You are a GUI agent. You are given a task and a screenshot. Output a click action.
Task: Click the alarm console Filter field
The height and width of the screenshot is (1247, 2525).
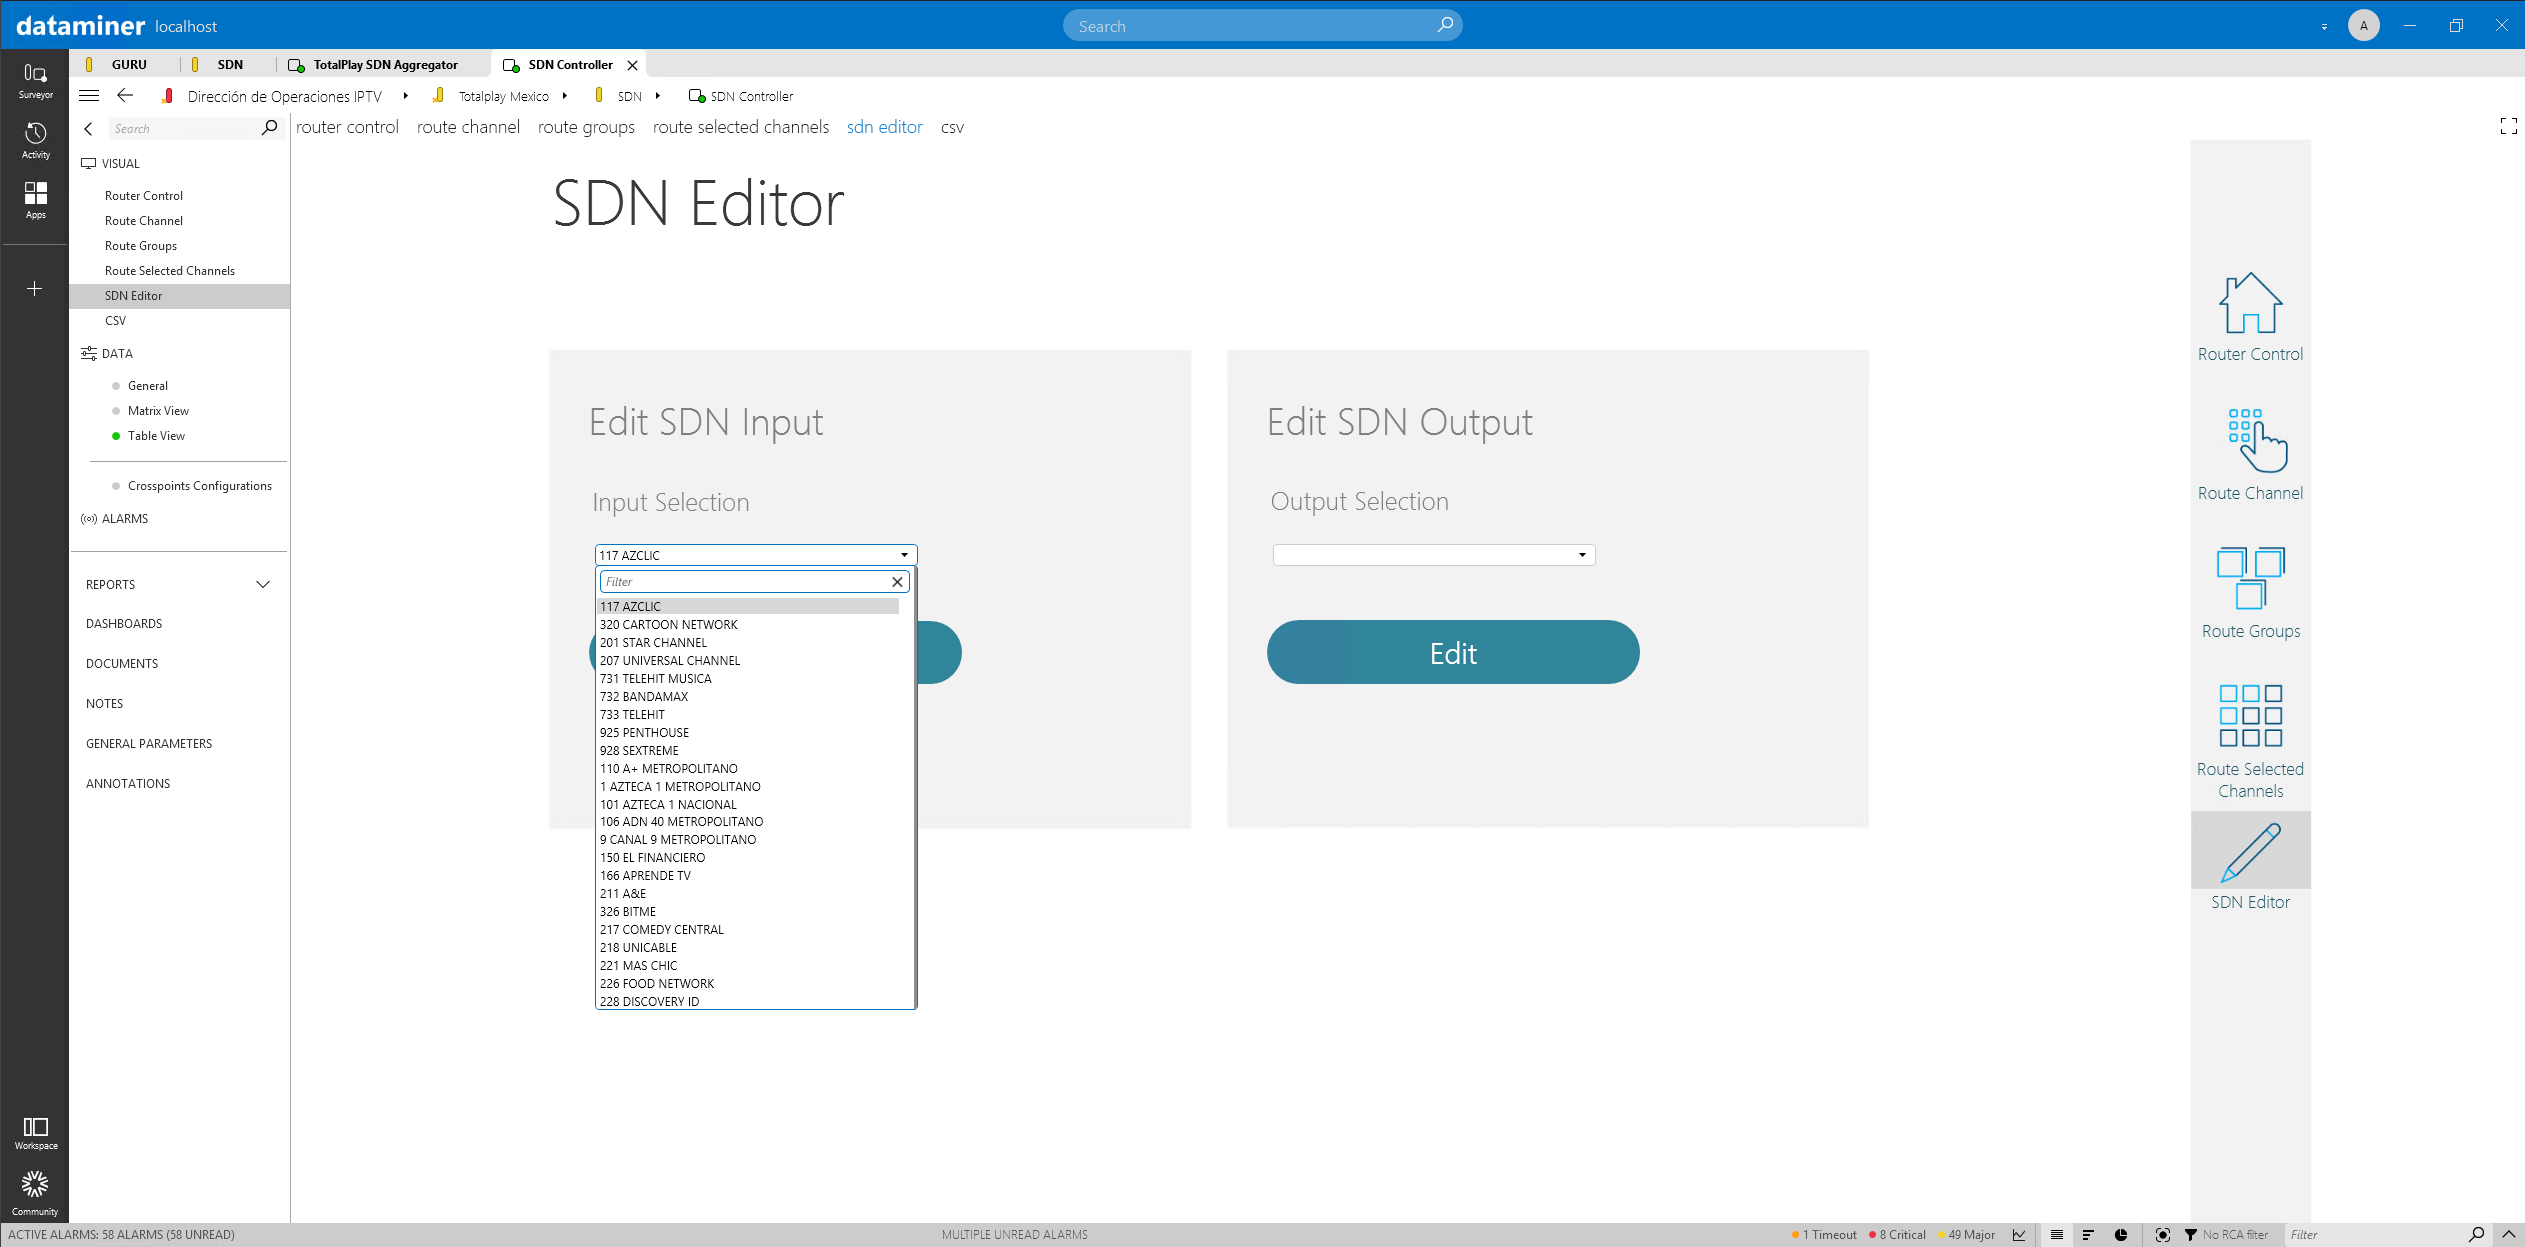[2374, 1235]
